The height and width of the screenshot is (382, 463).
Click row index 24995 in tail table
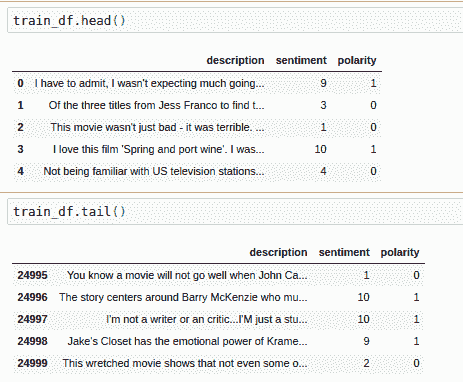[x=32, y=275]
